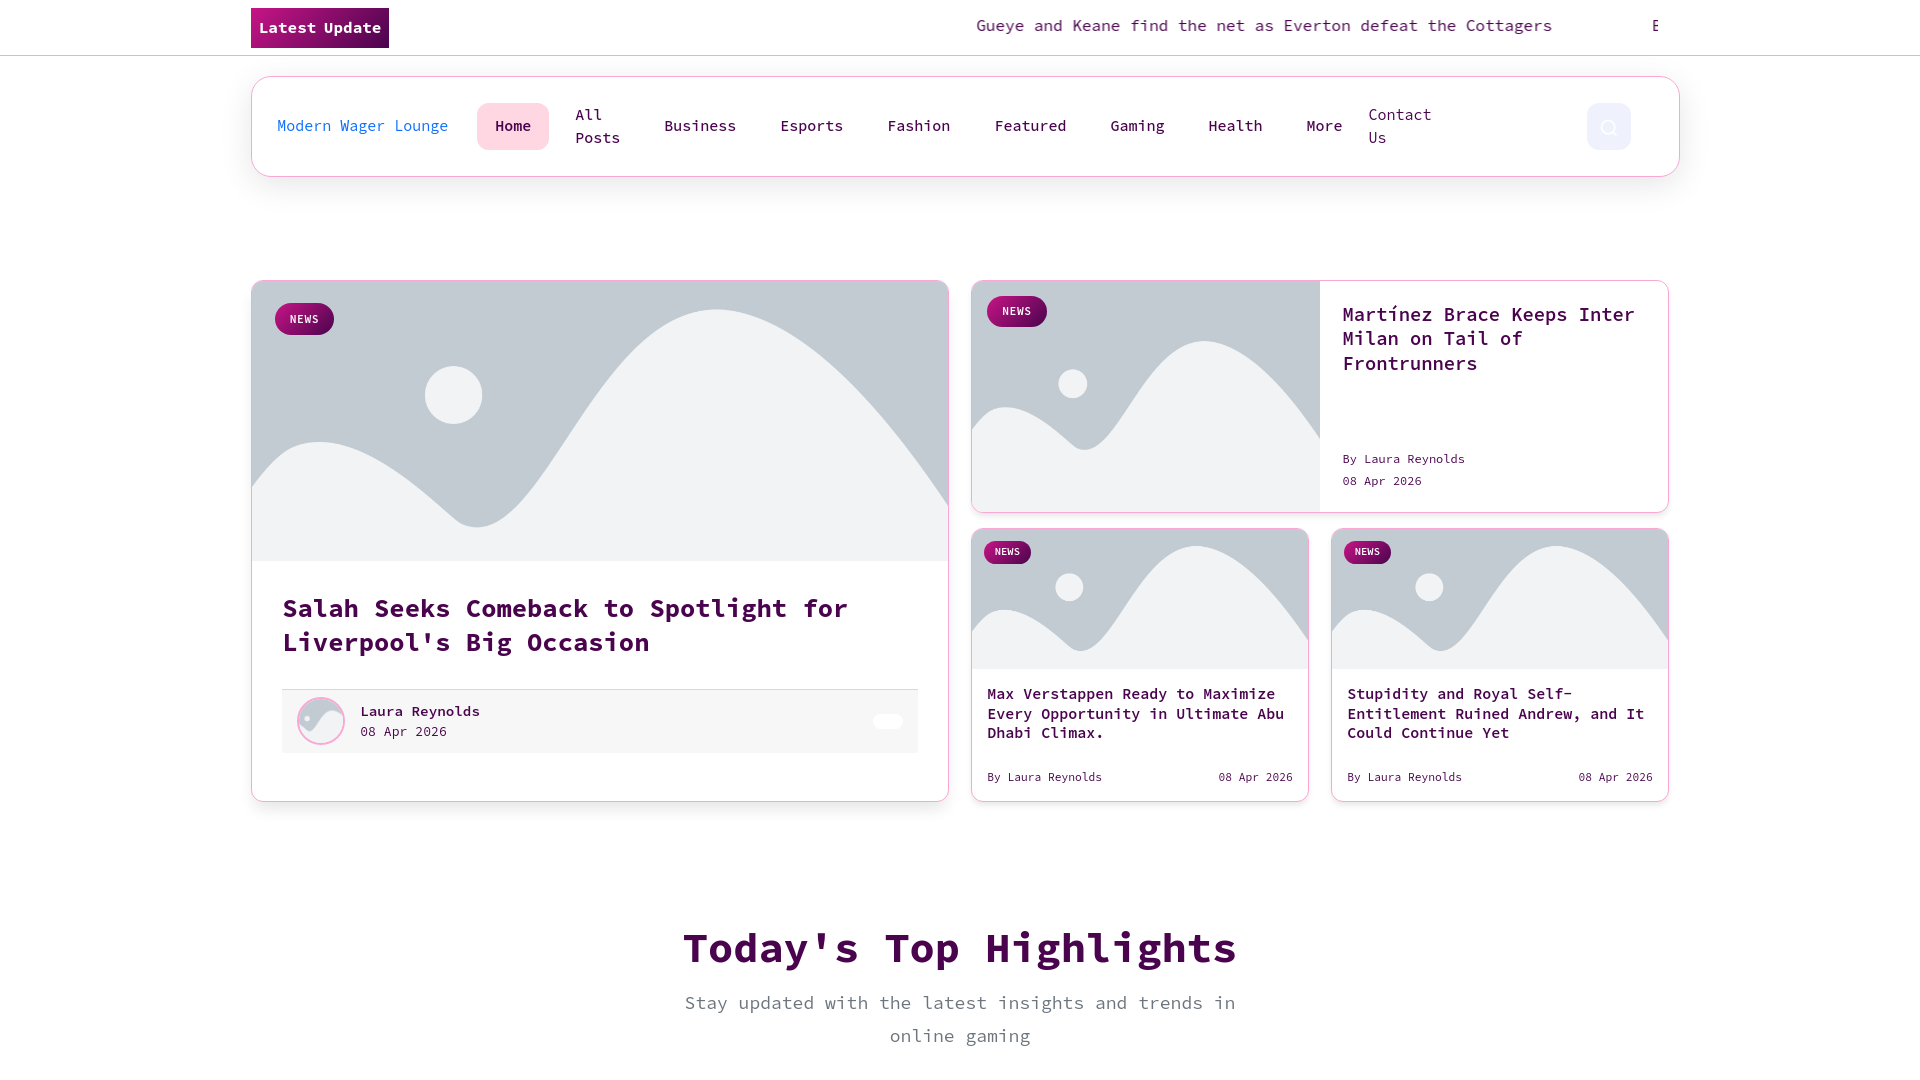Viewport: 1920px width, 1080px height.
Task: Open Modern Wager Lounge site logo link
Action: (x=362, y=126)
